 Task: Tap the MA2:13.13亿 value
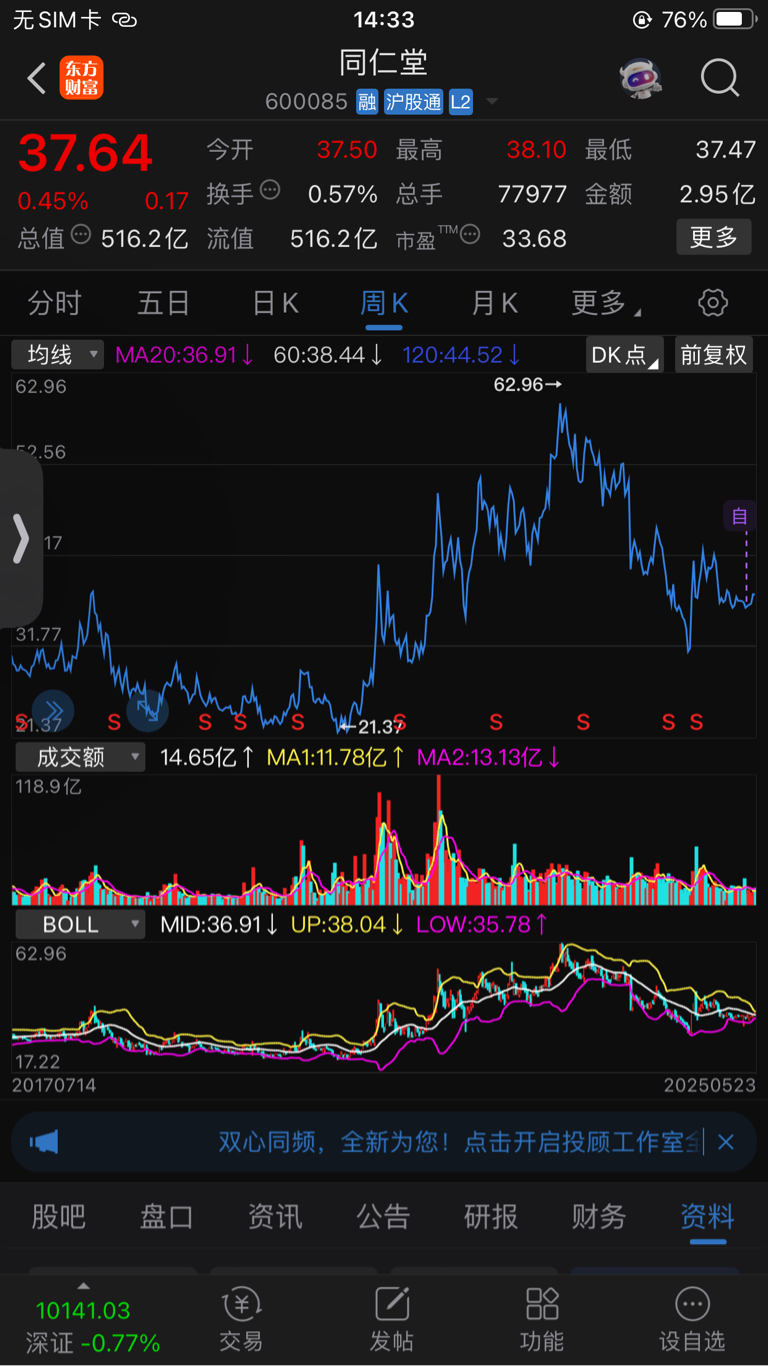tap(489, 757)
